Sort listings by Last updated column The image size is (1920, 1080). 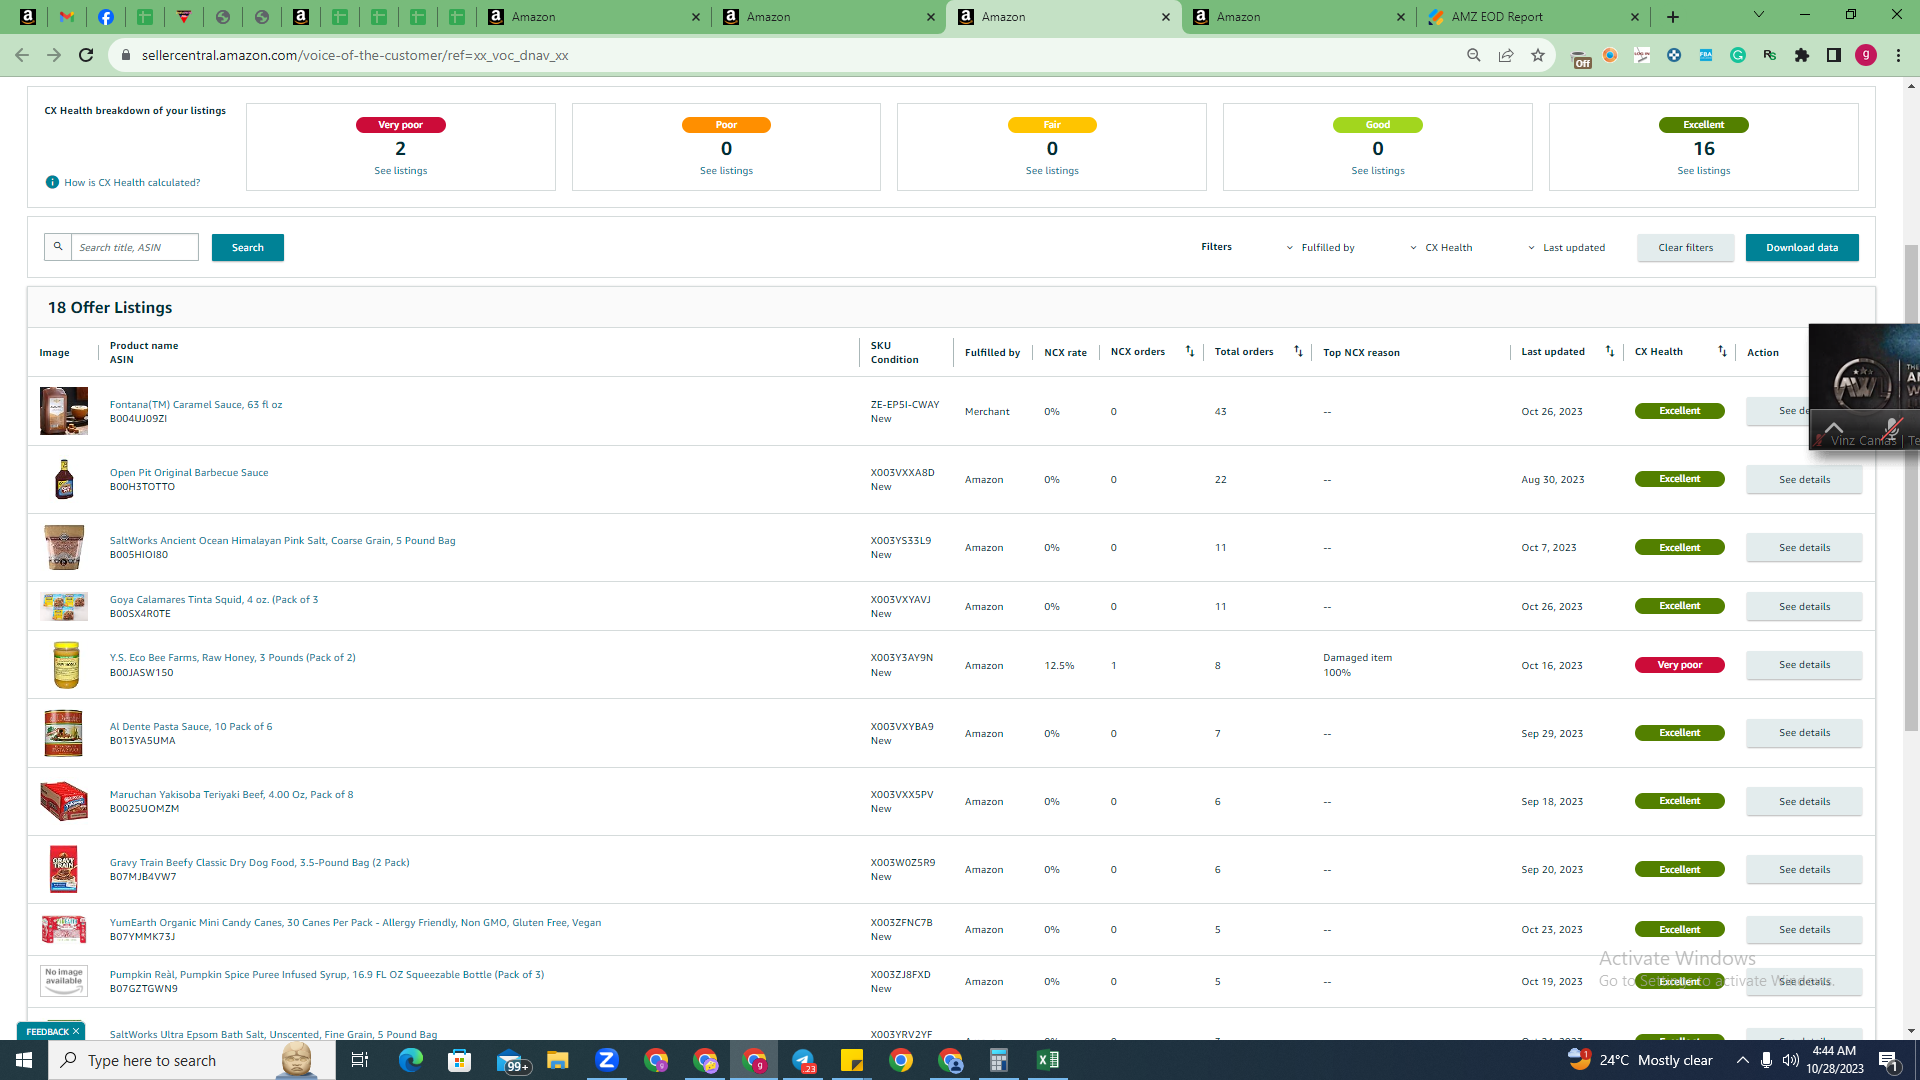pos(1609,351)
